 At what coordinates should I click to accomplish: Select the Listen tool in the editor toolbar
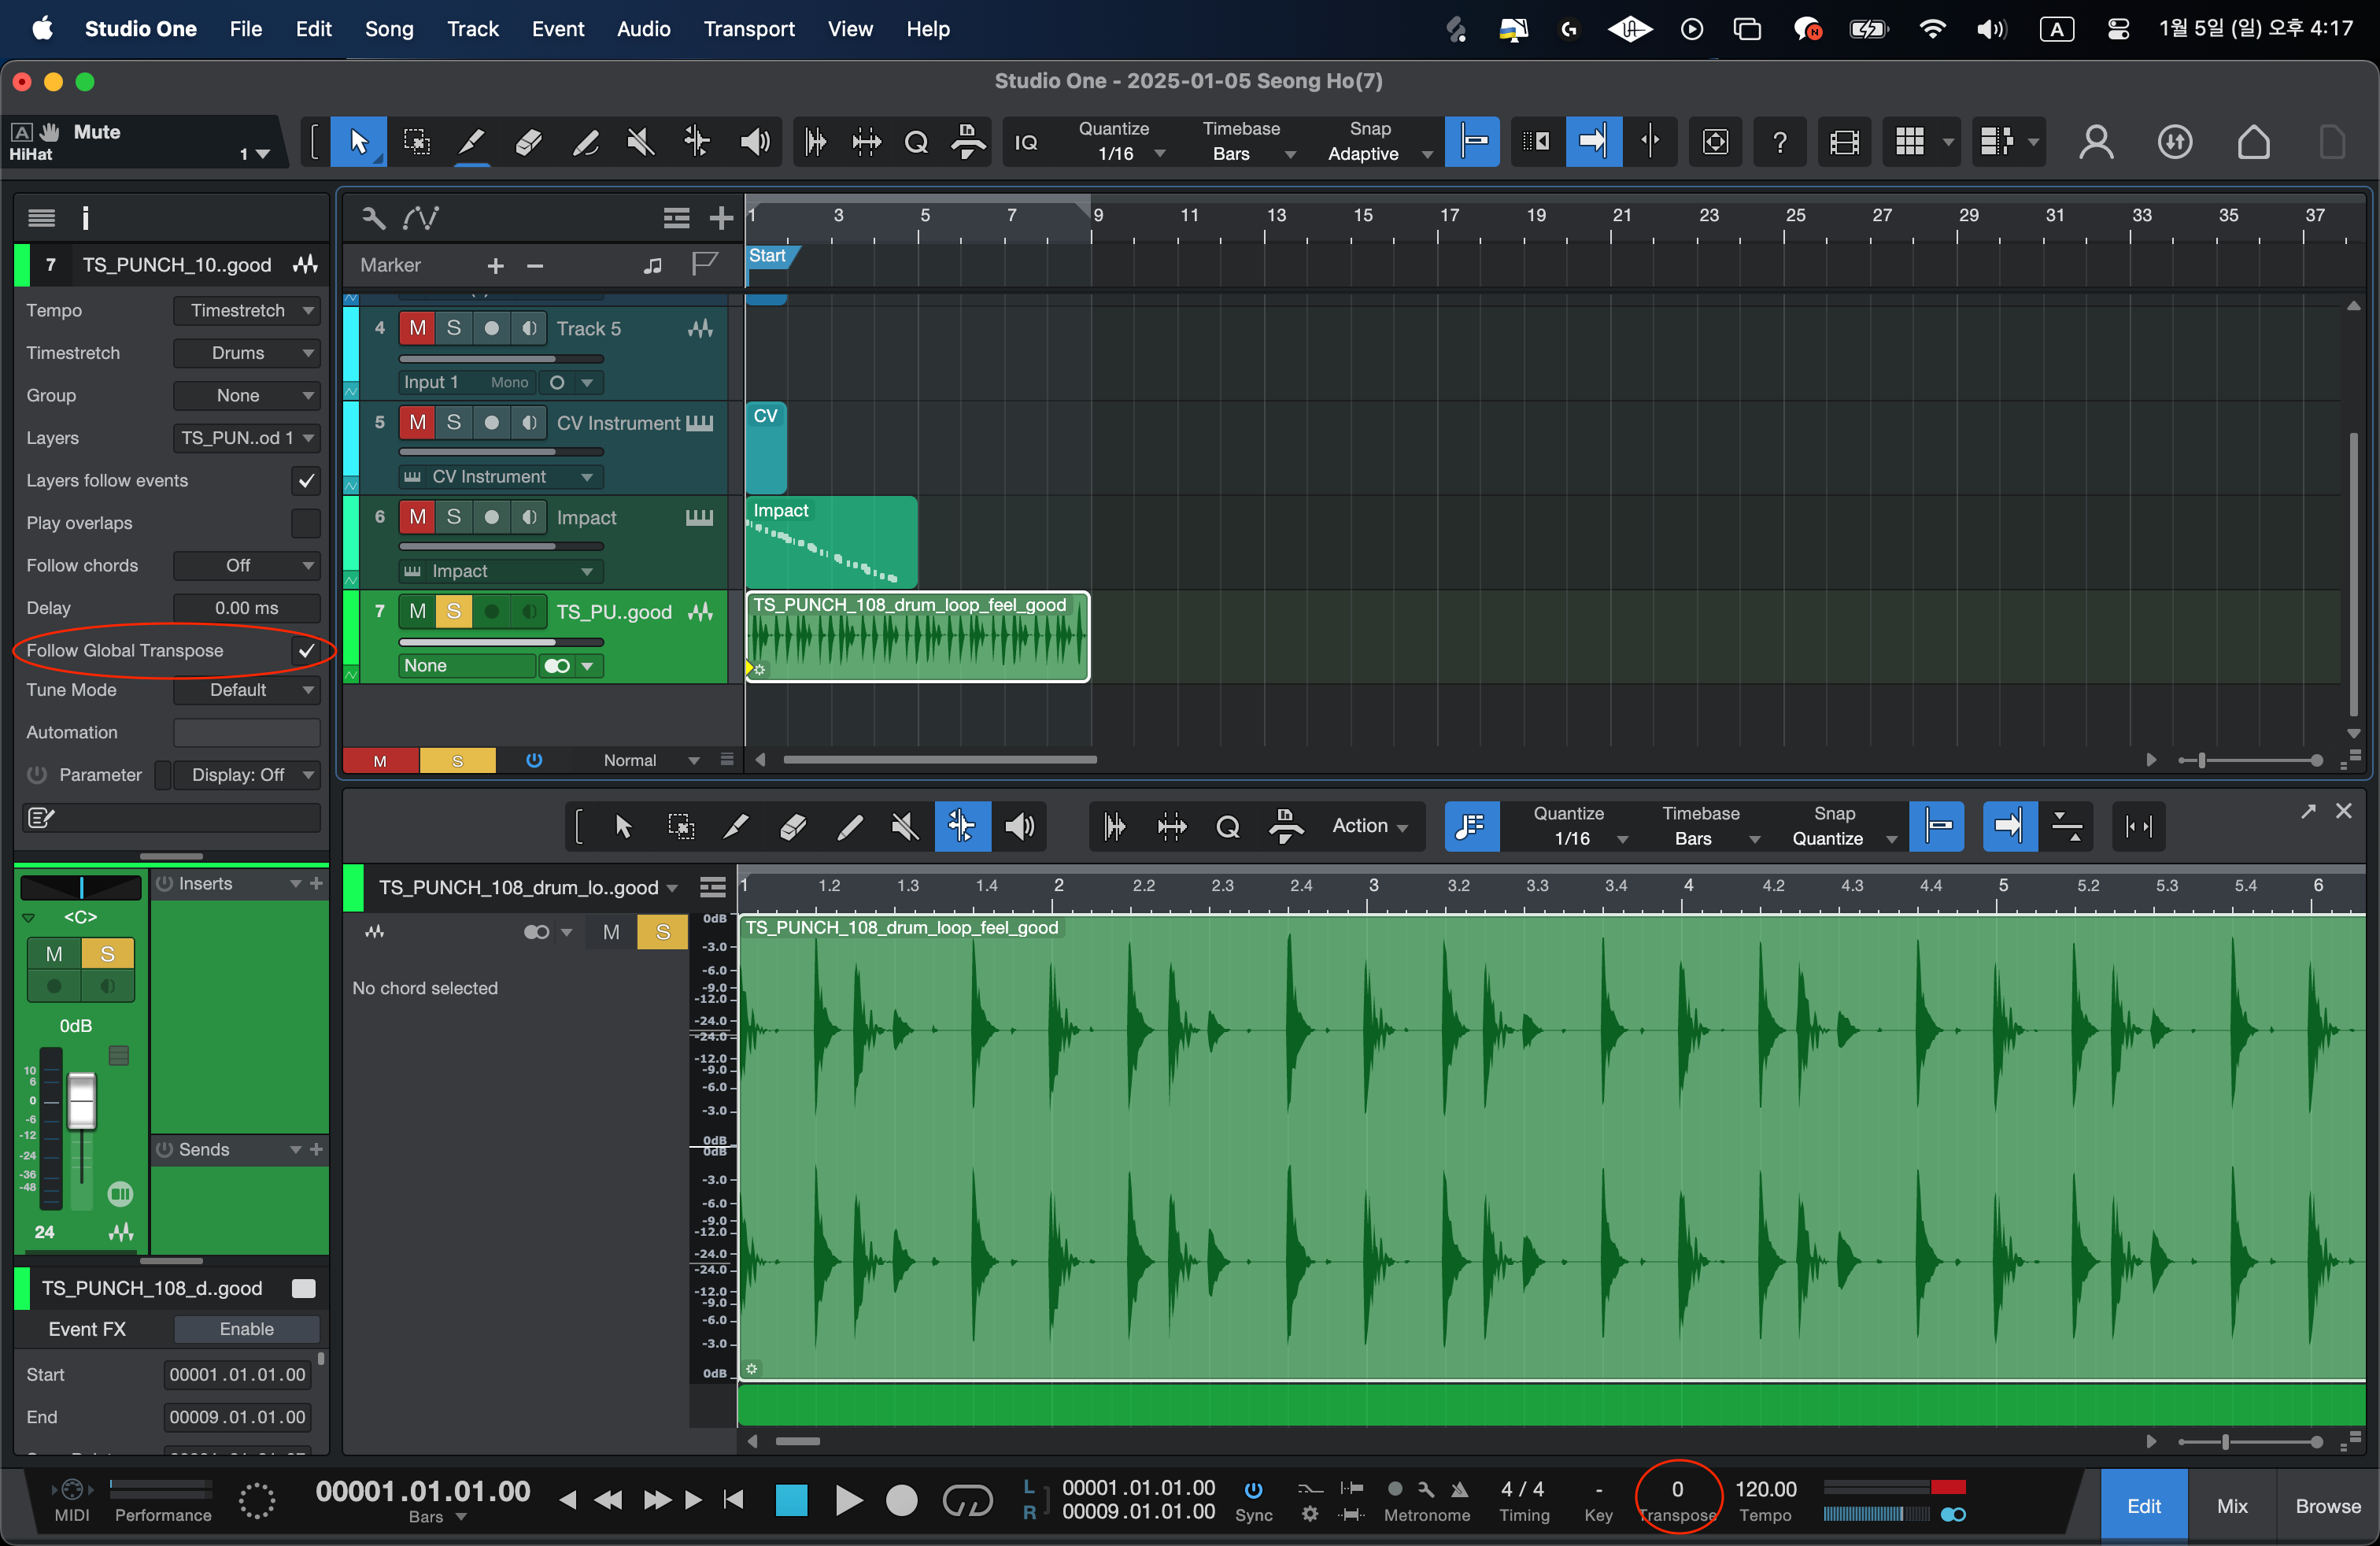pos(1019,826)
